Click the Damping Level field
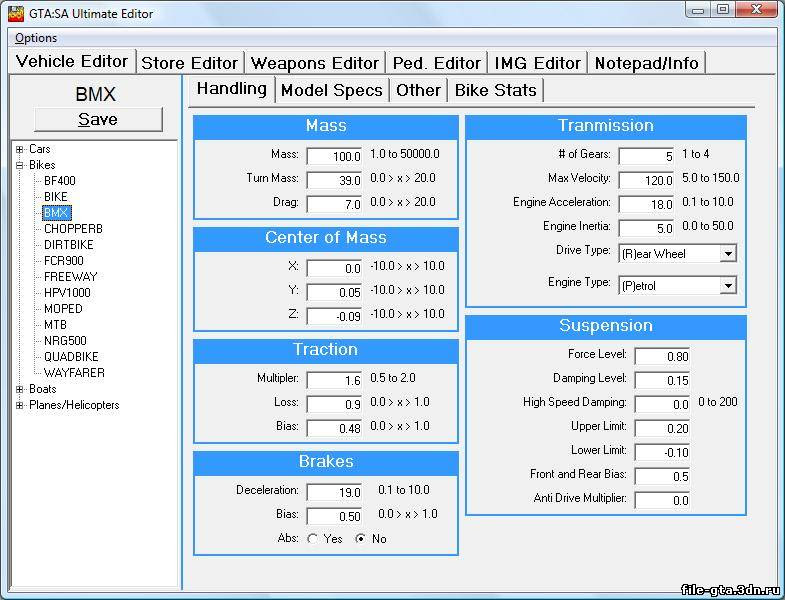The image size is (785, 600). [x=662, y=381]
